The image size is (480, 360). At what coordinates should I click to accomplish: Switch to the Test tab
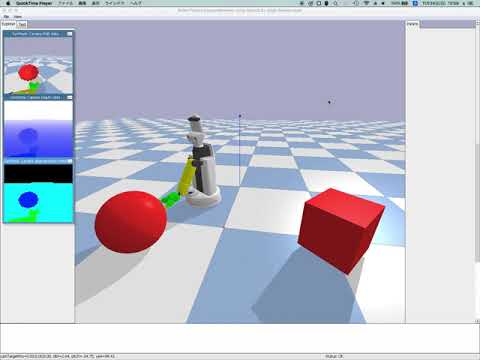tap(22, 24)
